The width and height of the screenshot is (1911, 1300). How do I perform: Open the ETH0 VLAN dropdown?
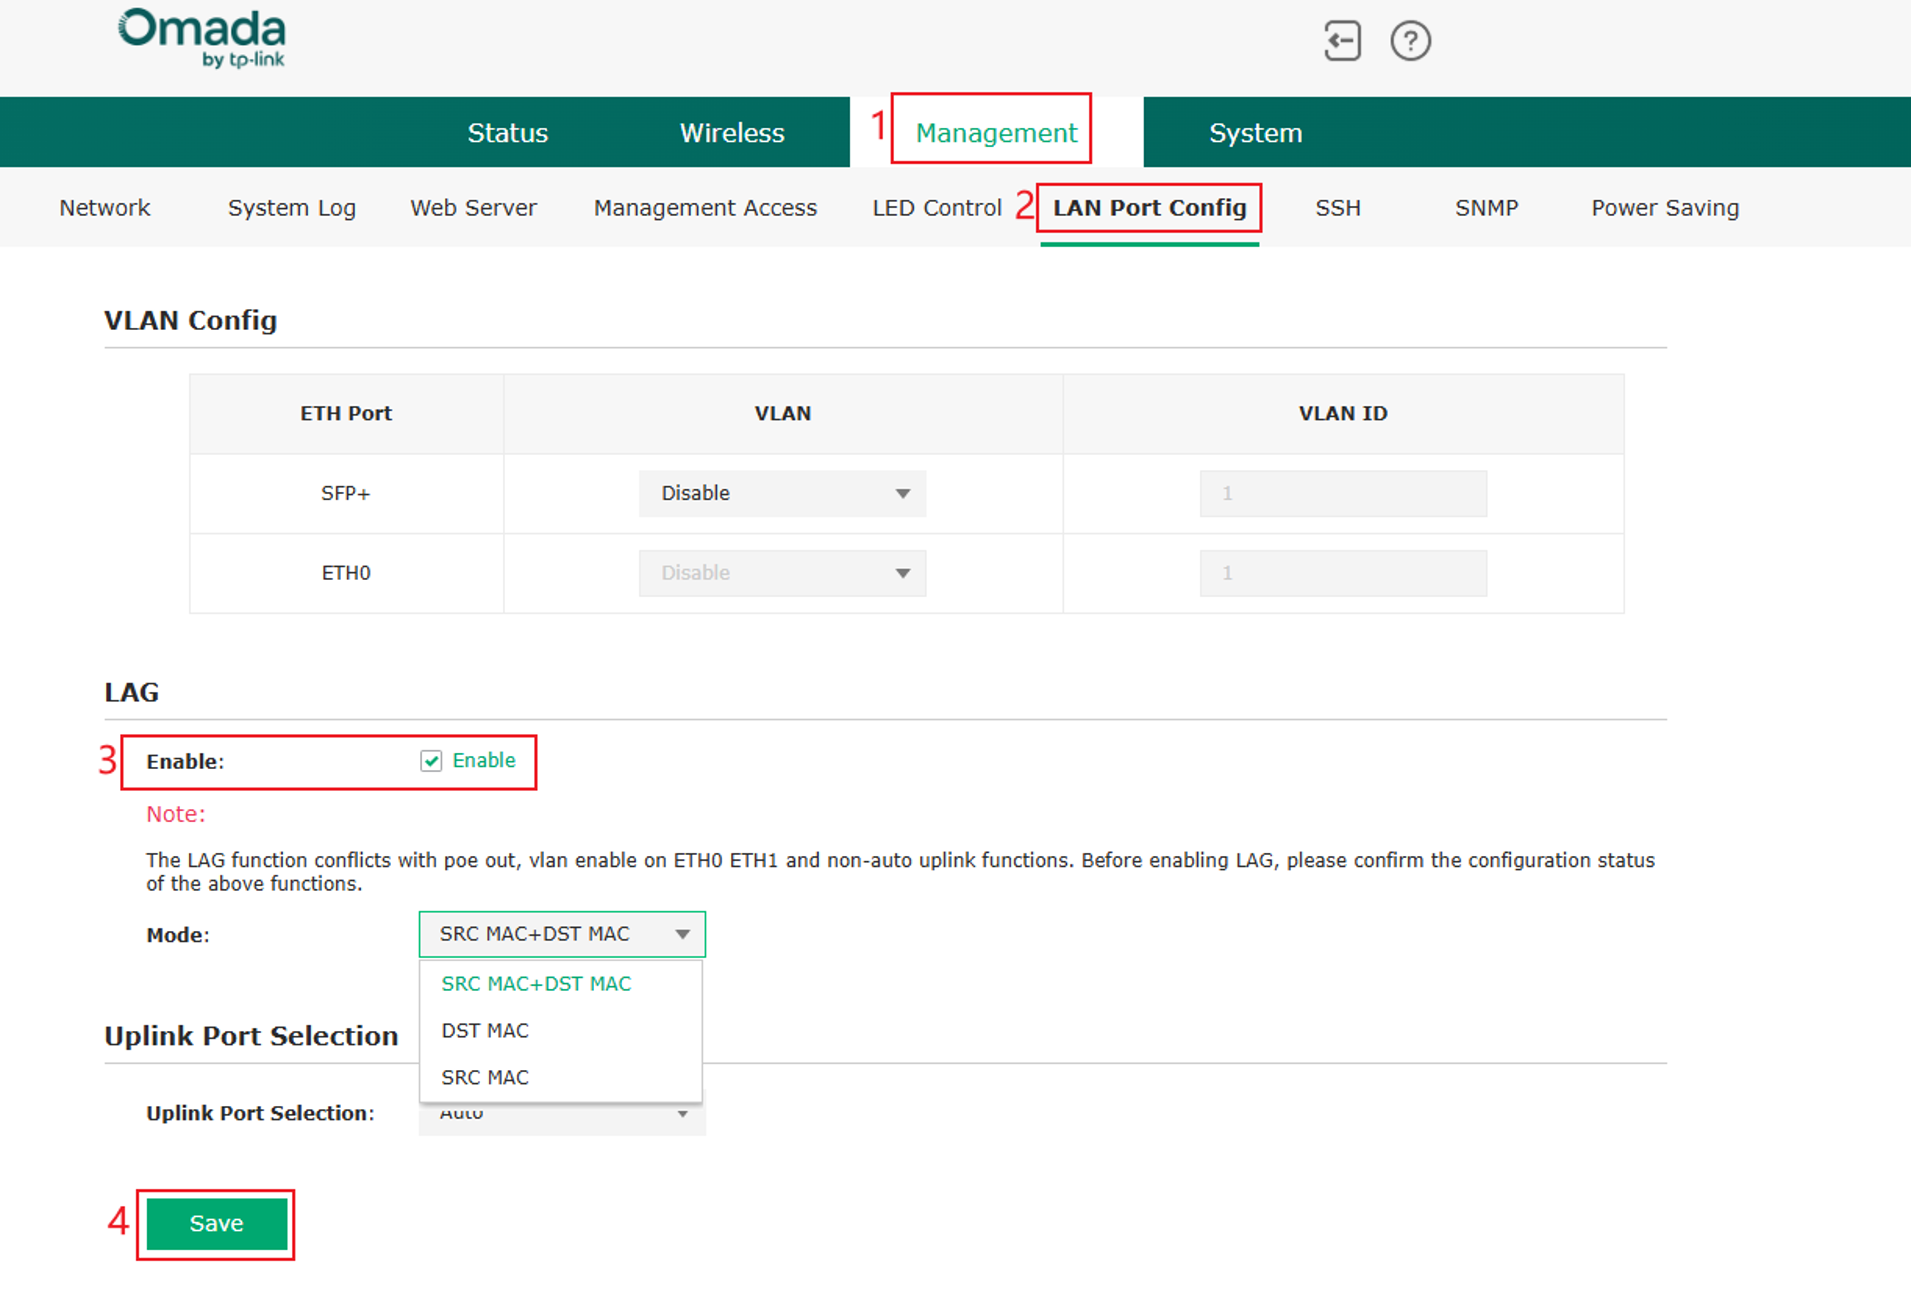click(x=782, y=573)
